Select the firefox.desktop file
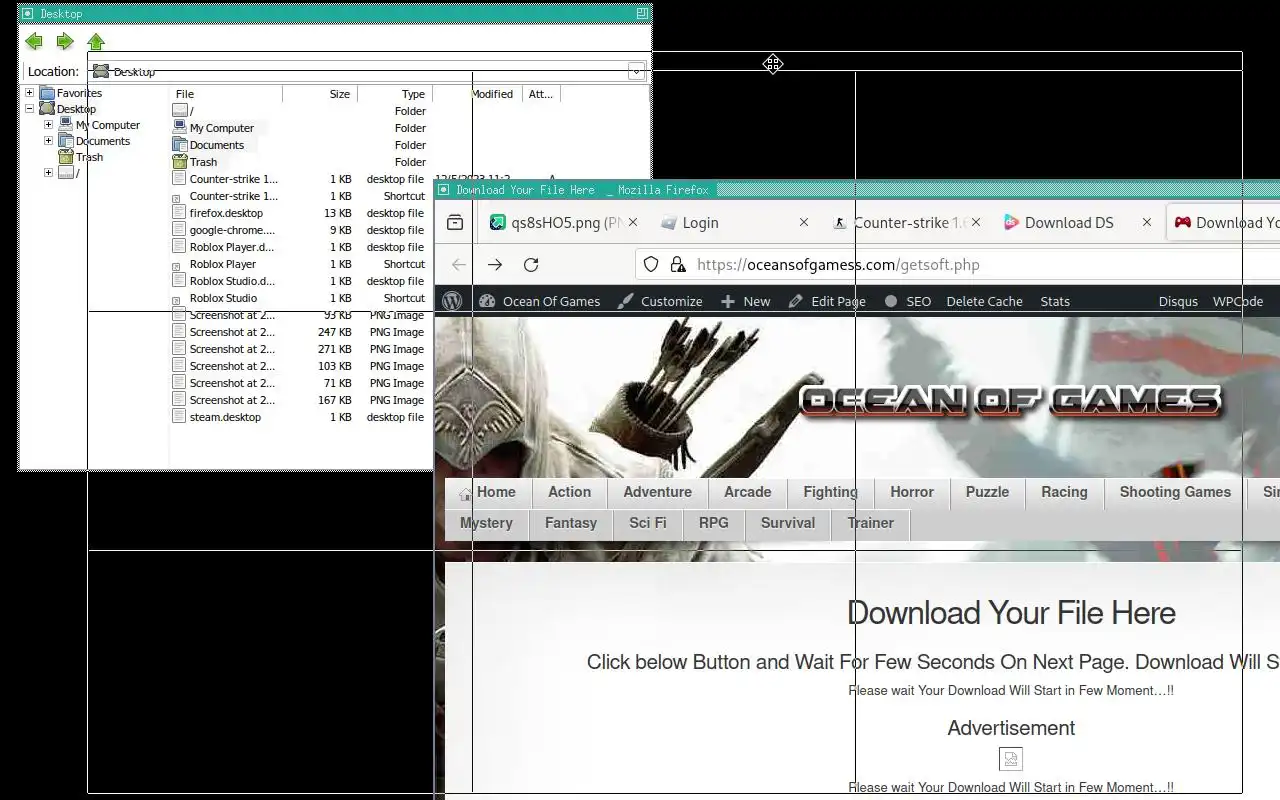Viewport: 1280px width, 800px height. coord(226,213)
